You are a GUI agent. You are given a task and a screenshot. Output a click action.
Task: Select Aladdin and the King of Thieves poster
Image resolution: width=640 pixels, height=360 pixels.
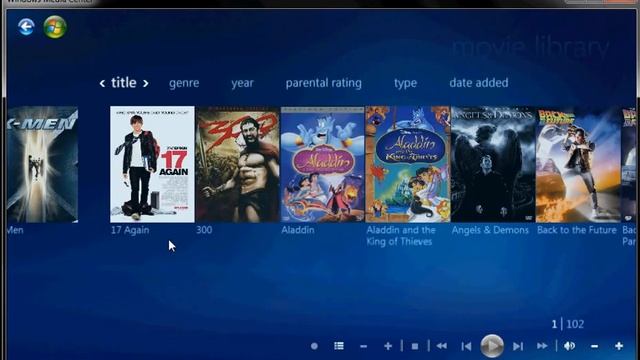point(408,164)
